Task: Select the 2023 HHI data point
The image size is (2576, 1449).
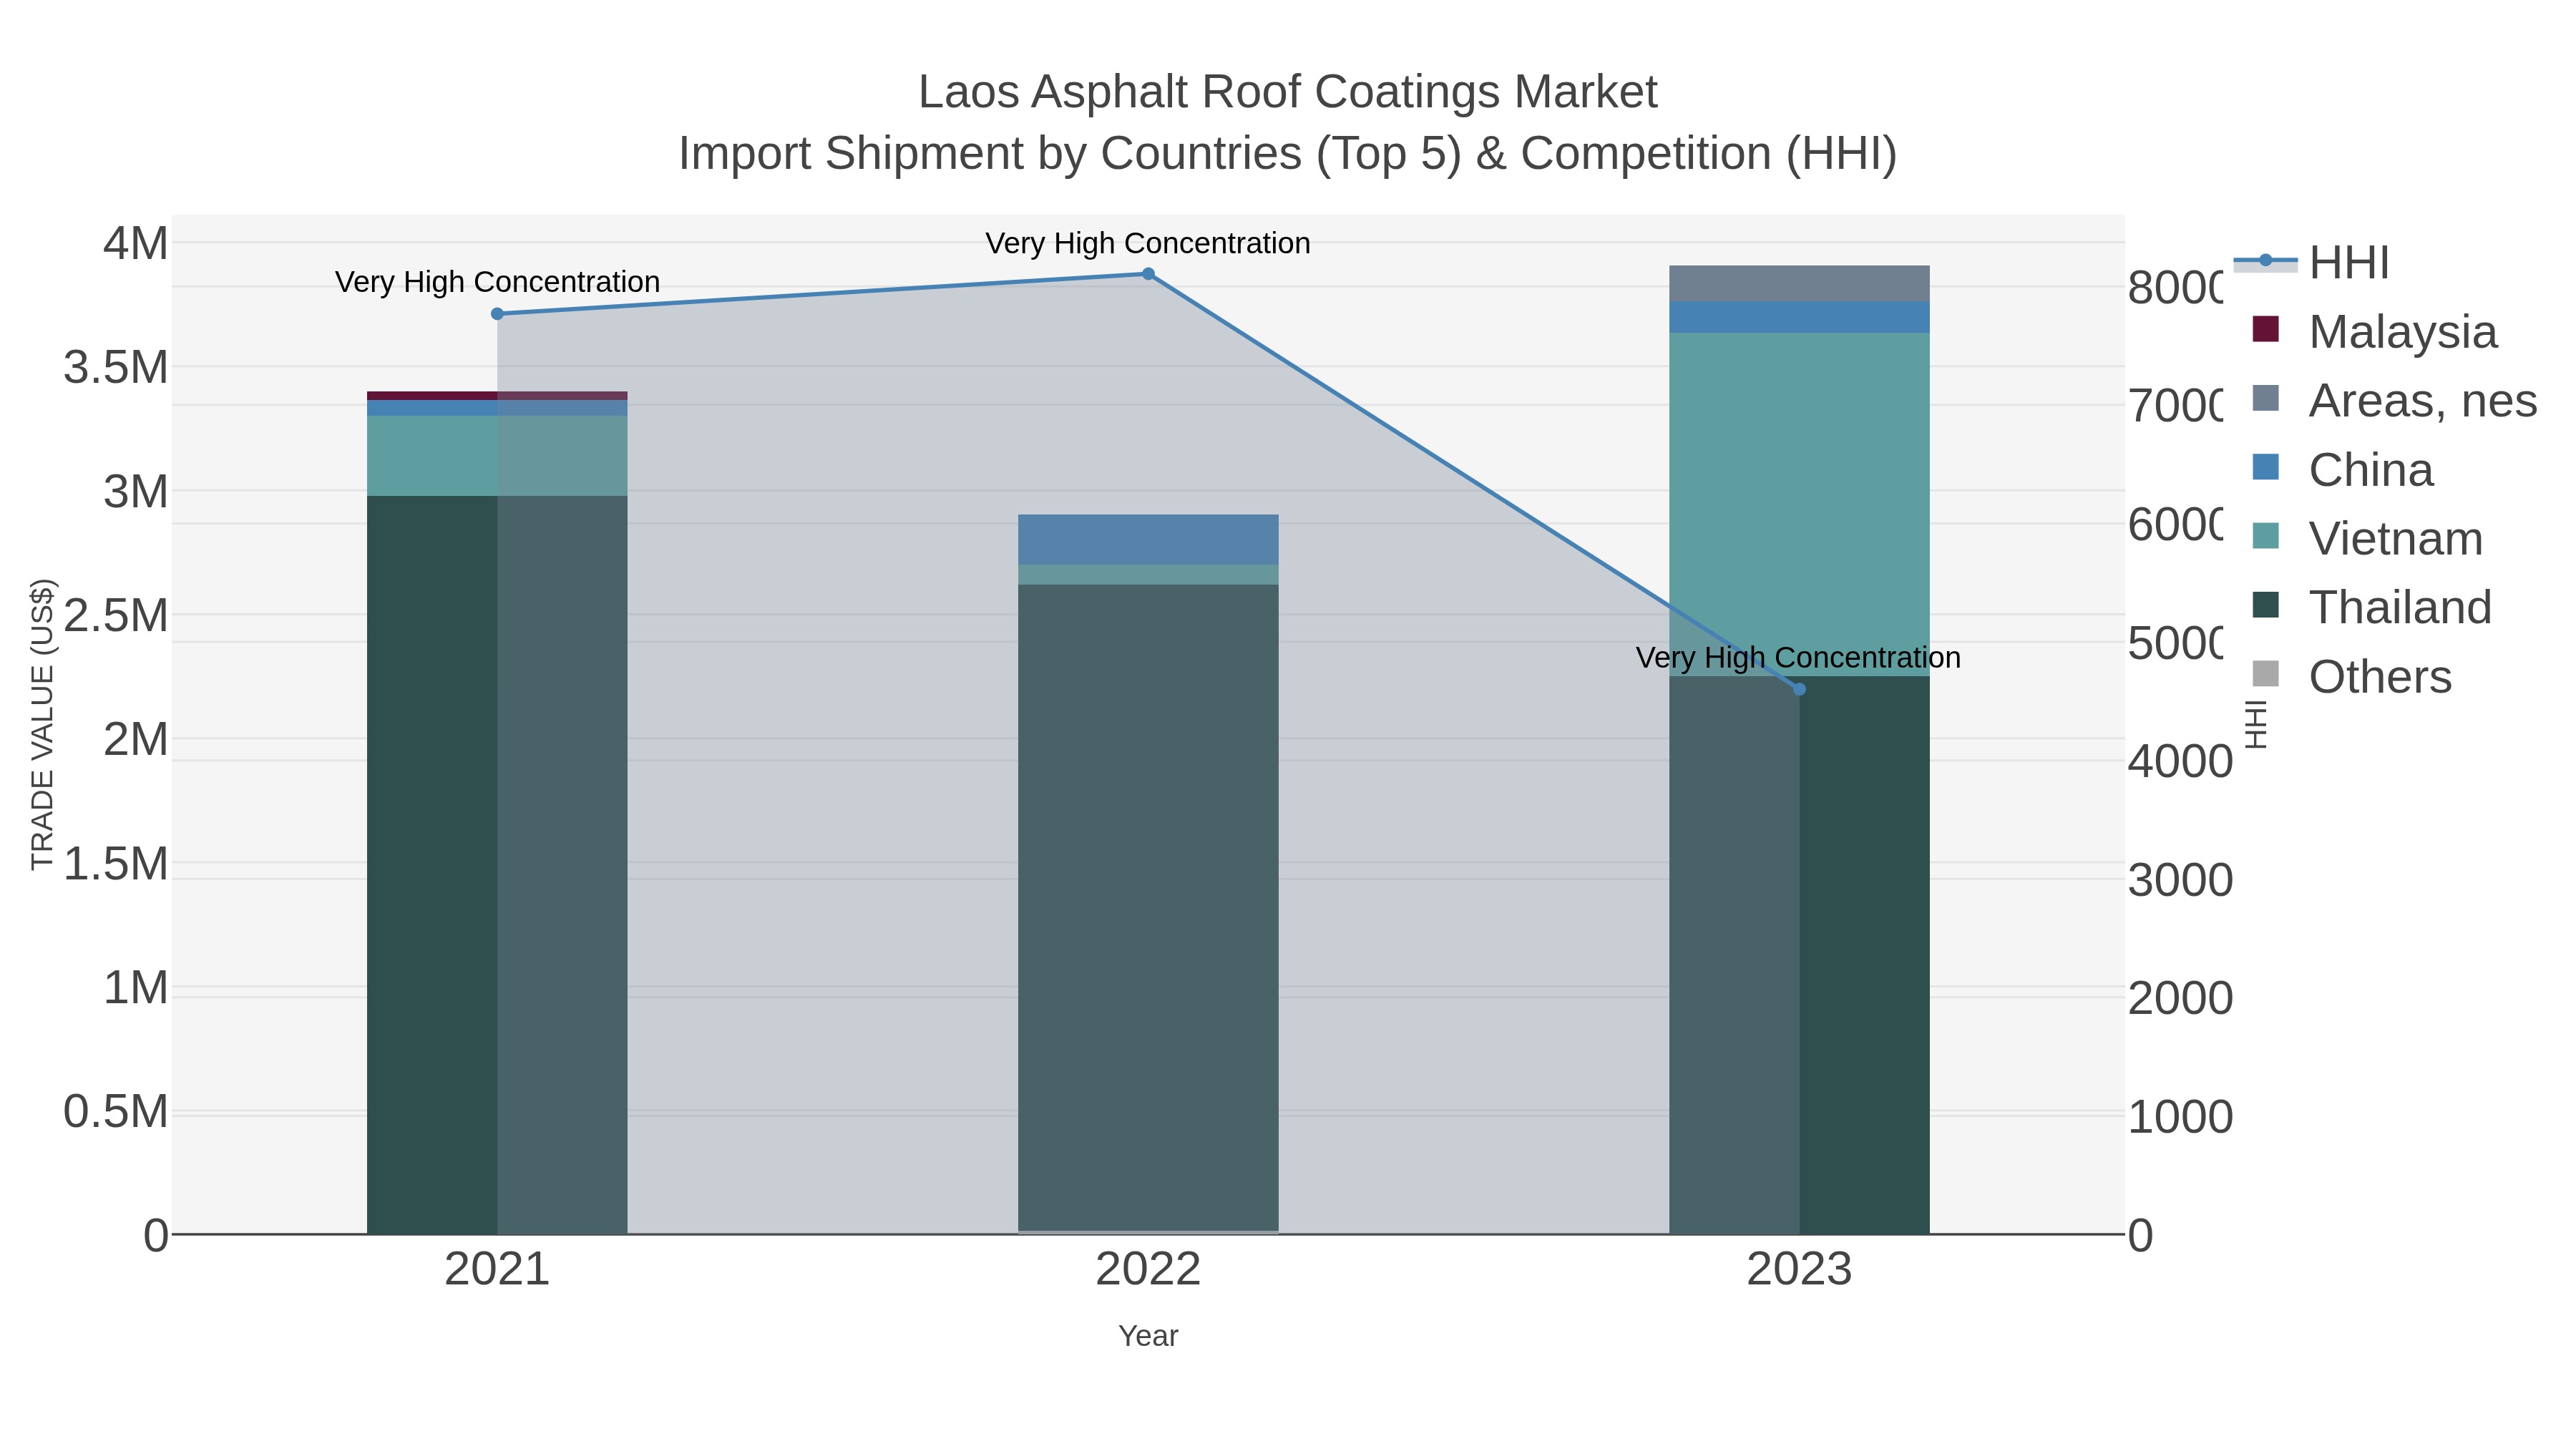Action: (x=1799, y=689)
